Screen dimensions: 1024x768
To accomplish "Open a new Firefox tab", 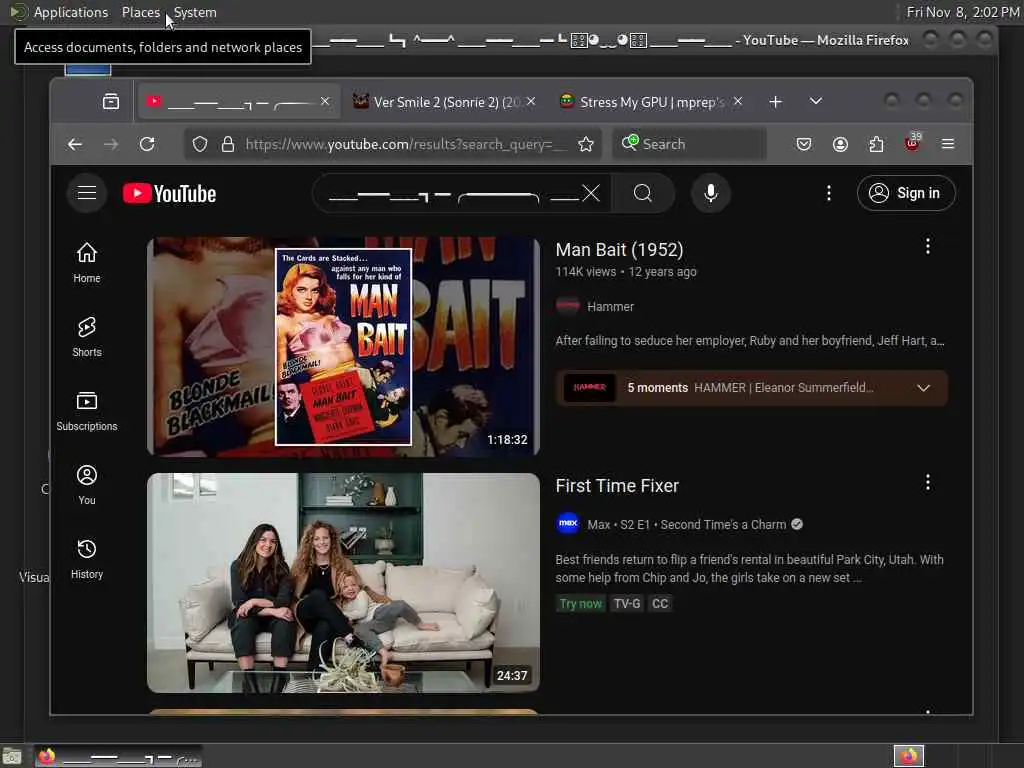I will click(x=775, y=102).
